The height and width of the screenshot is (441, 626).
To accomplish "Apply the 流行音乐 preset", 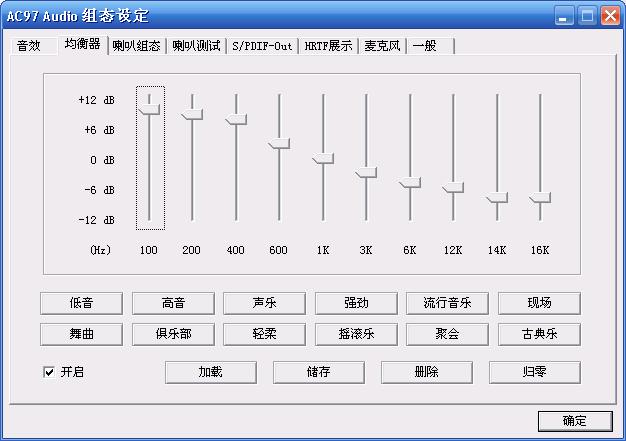I will tap(447, 303).
